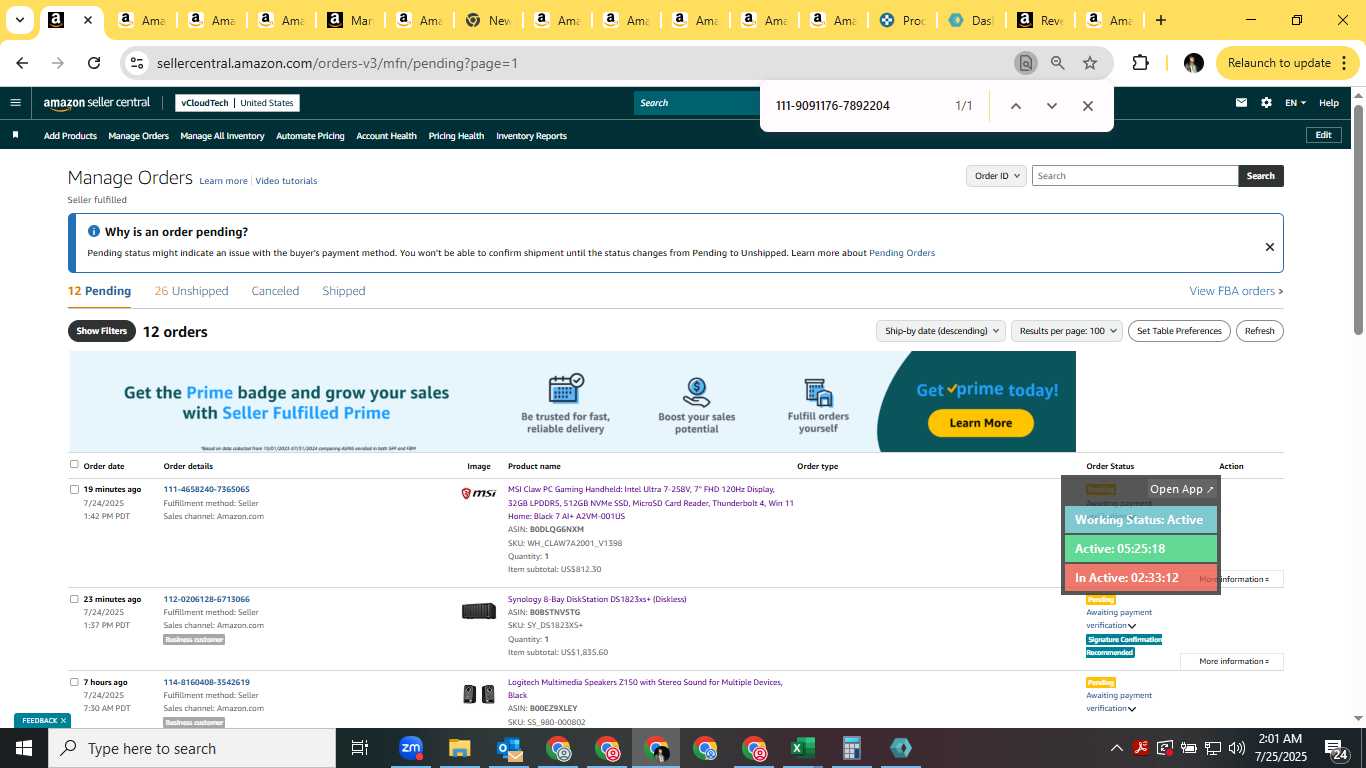Check the box for order 114-8160408-3542619
The height and width of the screenshot is (768, 1366).
(74, 682)
